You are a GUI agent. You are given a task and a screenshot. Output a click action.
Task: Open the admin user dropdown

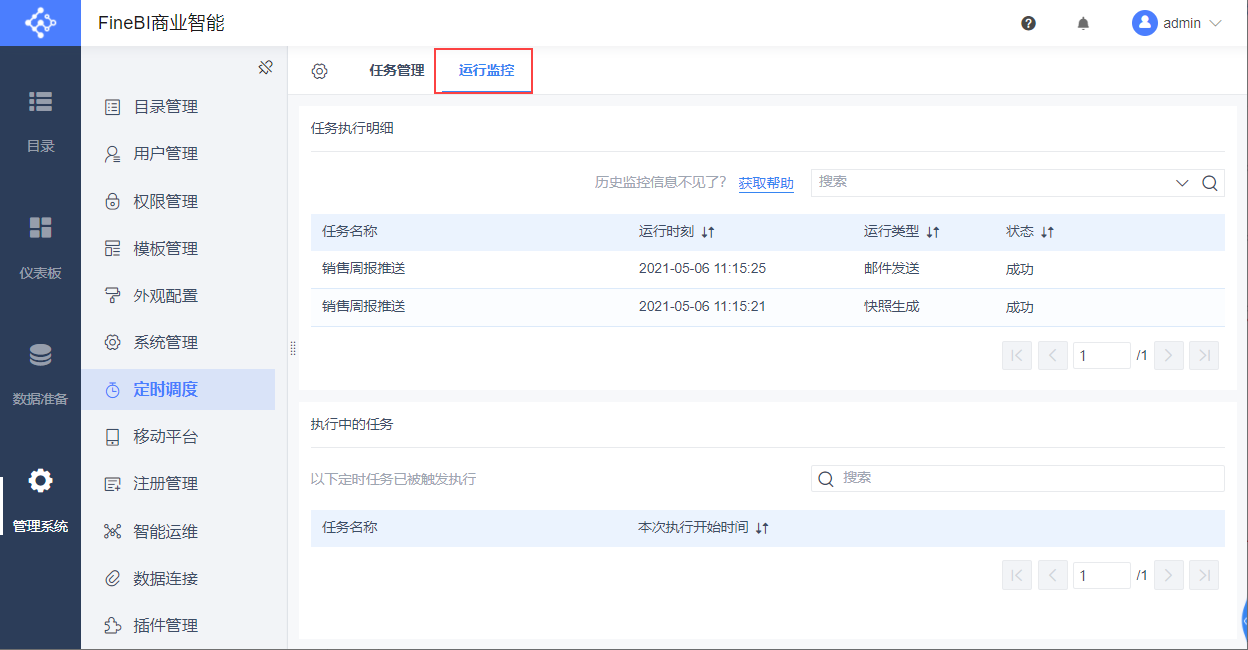pyautogui.click(x=1177, y=23)
